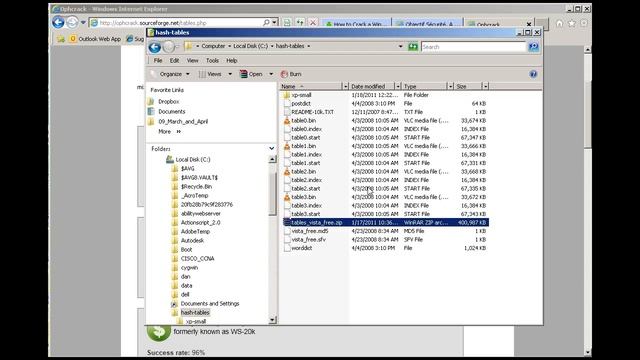Screen dimensions: 640x360
Task: Select $Recycle.Bin folder in tree
Action: coord(196,187)
